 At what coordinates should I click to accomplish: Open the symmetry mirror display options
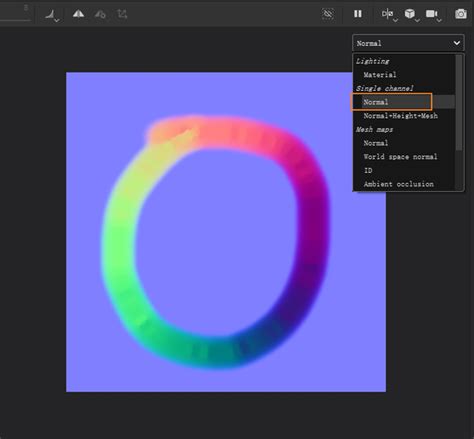click(388, 14)
